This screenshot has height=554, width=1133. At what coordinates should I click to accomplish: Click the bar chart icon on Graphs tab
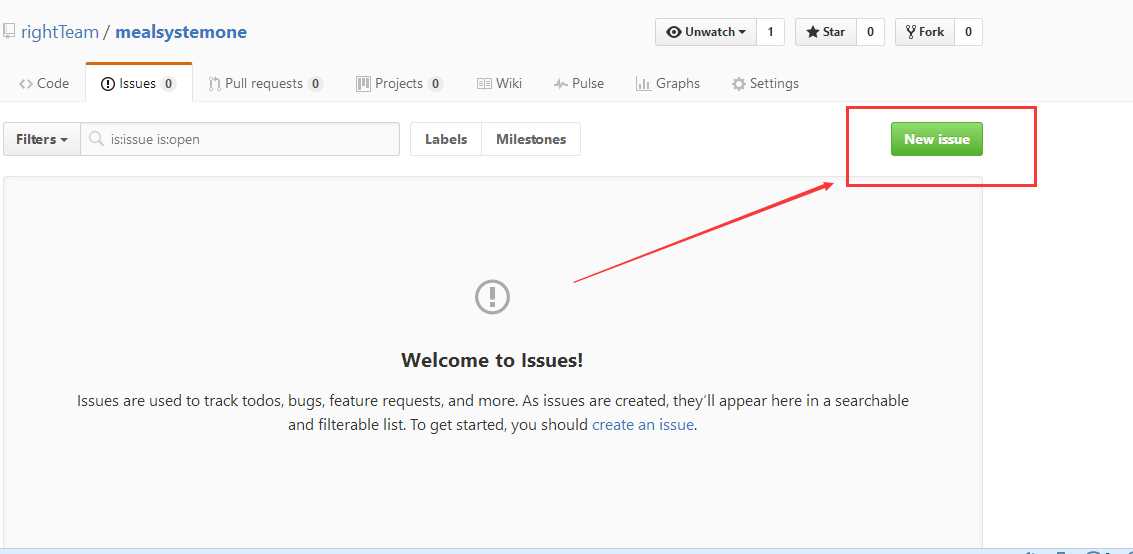643,84
